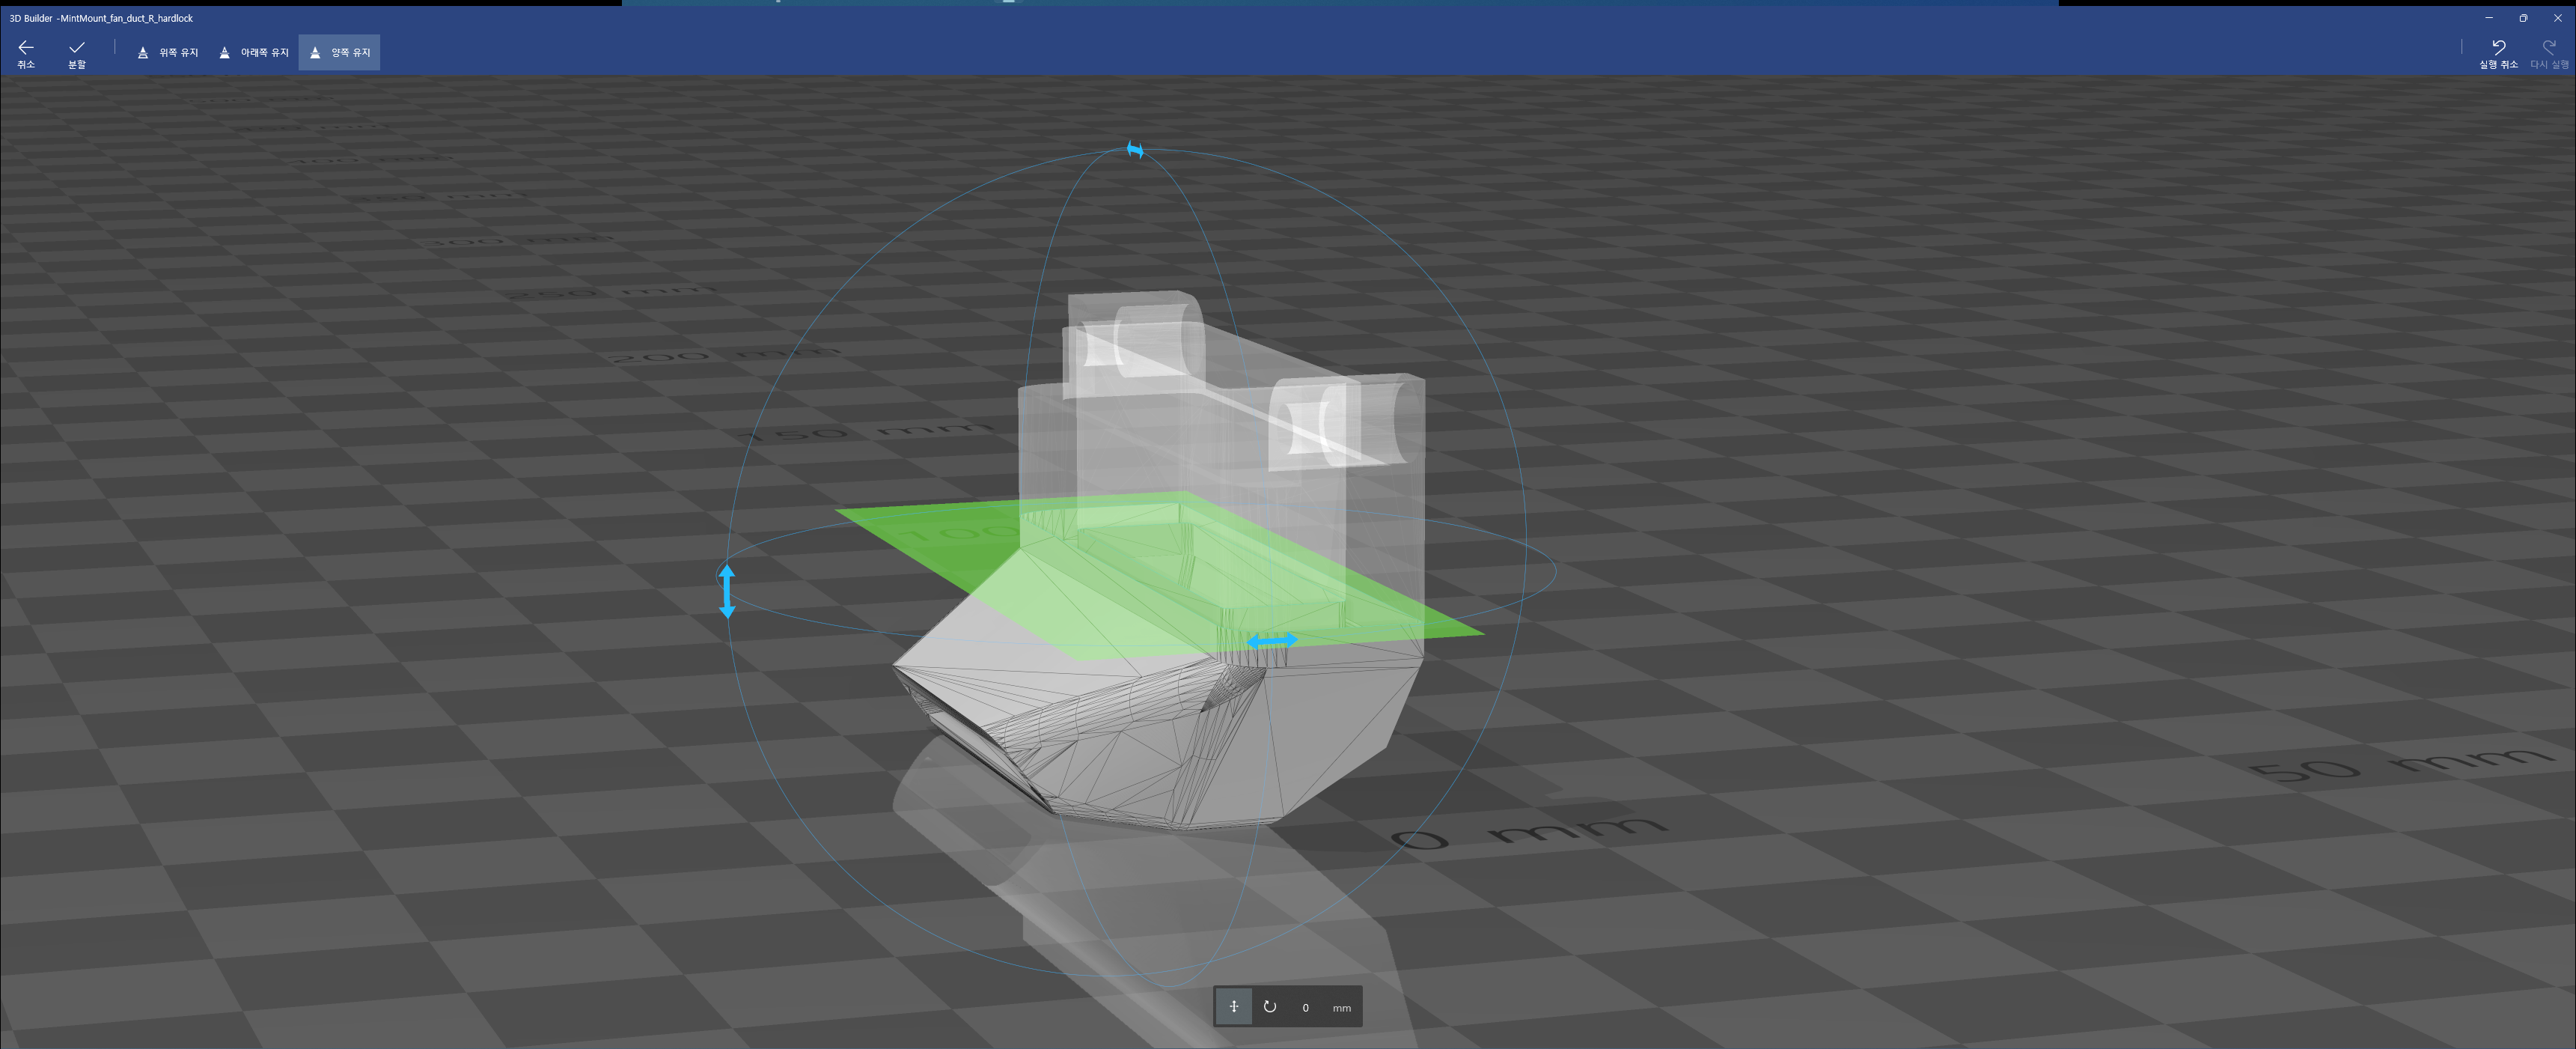
Task: Click the 취소 back arrow
Action: click(26, 53)
